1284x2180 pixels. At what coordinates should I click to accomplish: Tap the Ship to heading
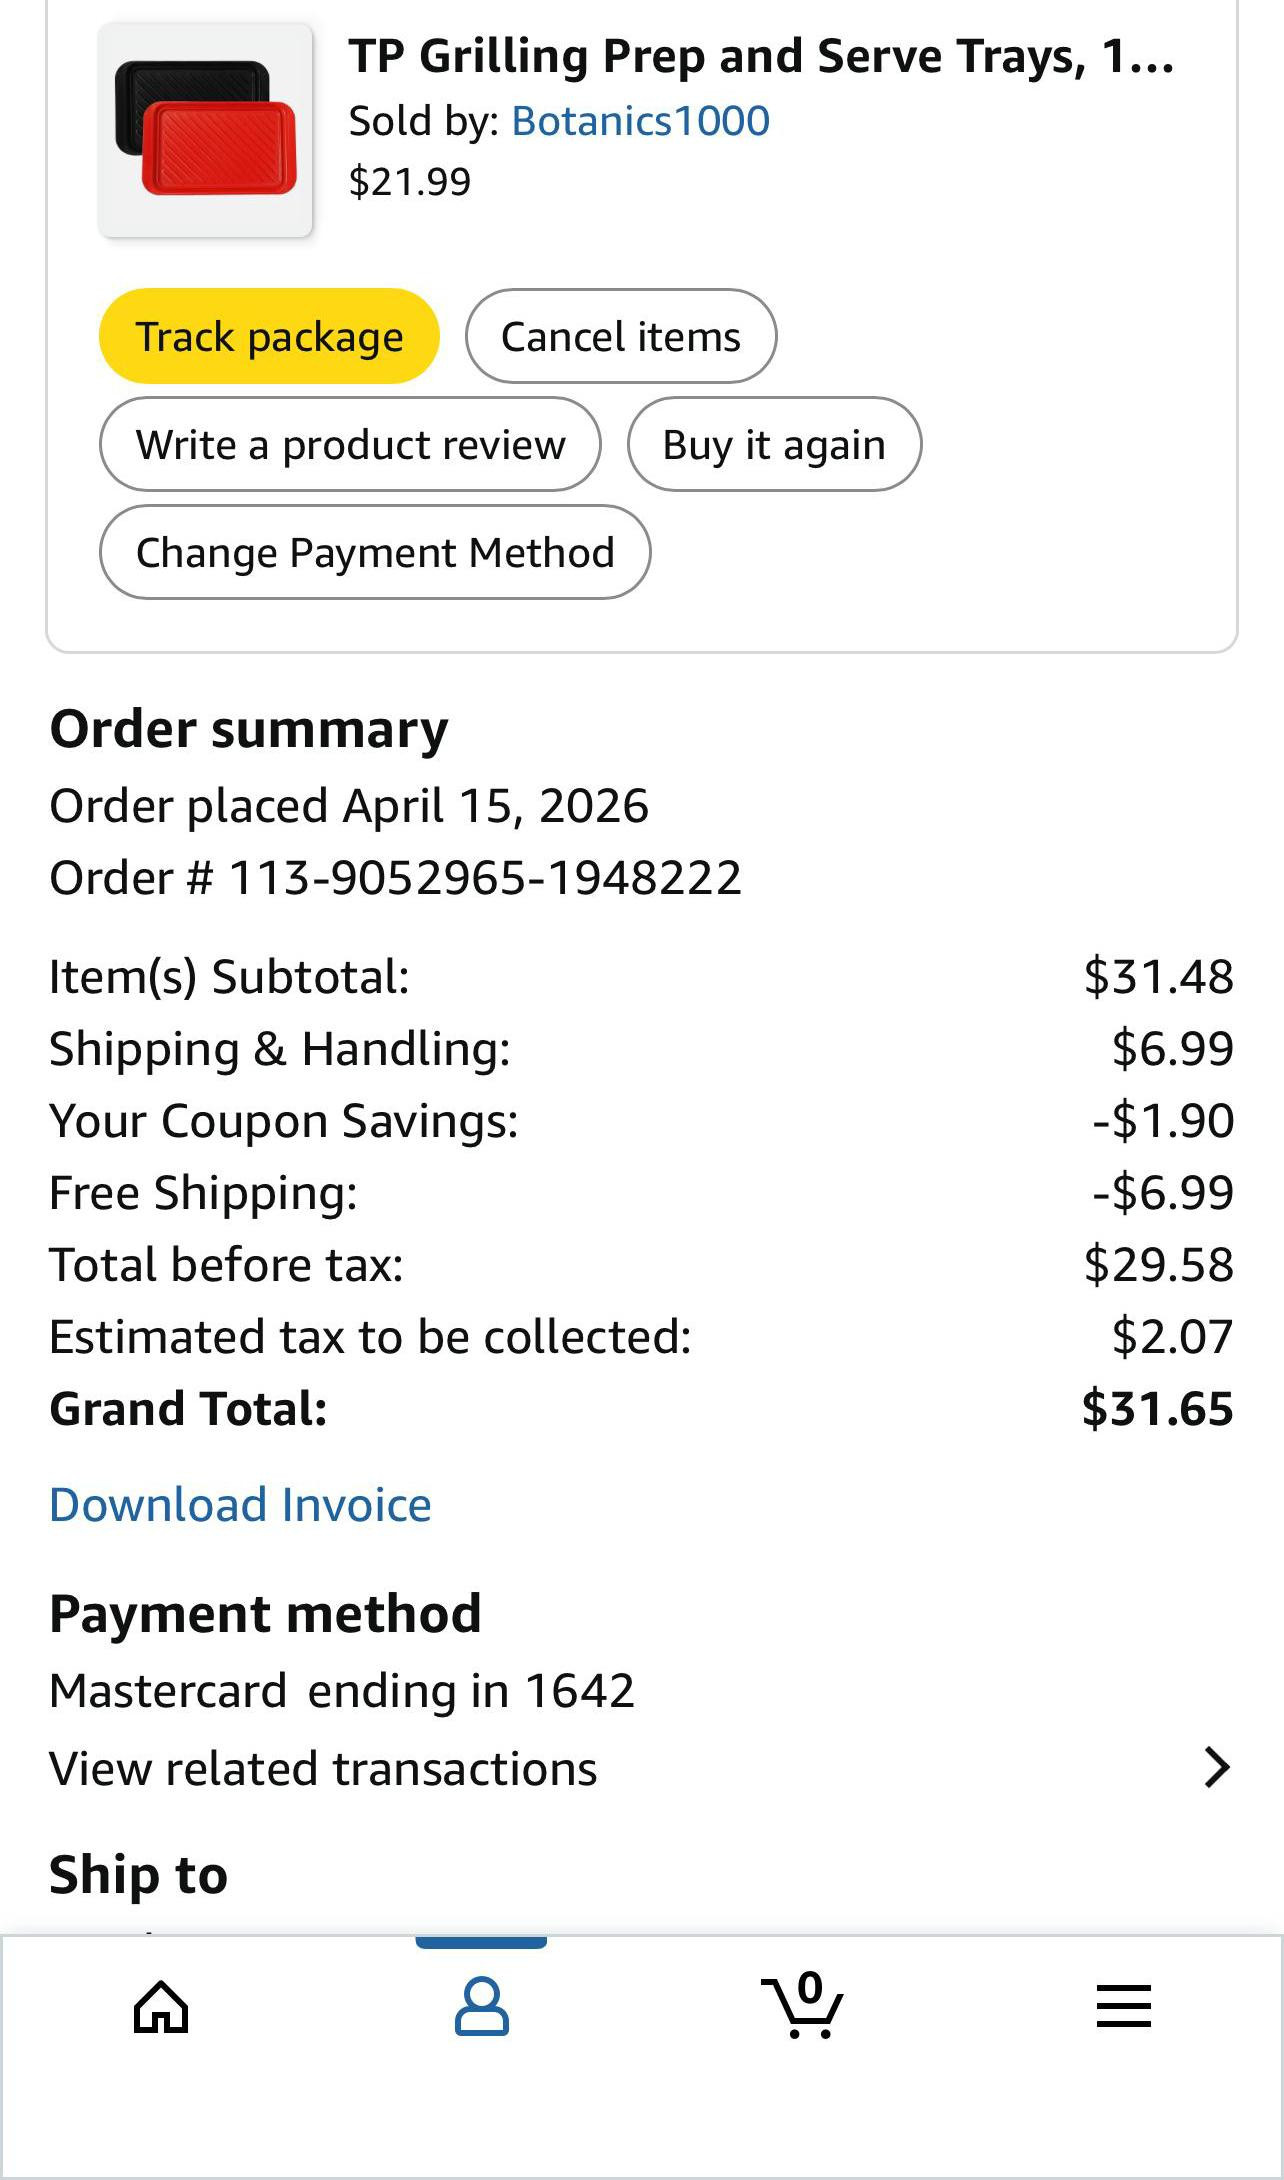138,1874
